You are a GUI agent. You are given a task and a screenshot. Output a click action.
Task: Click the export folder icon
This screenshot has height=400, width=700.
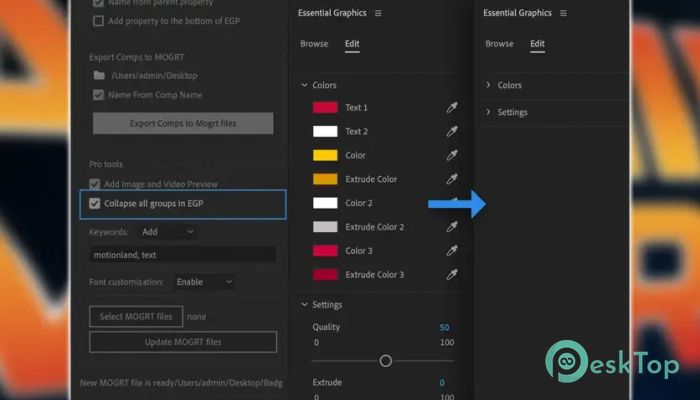click(99, 75)
